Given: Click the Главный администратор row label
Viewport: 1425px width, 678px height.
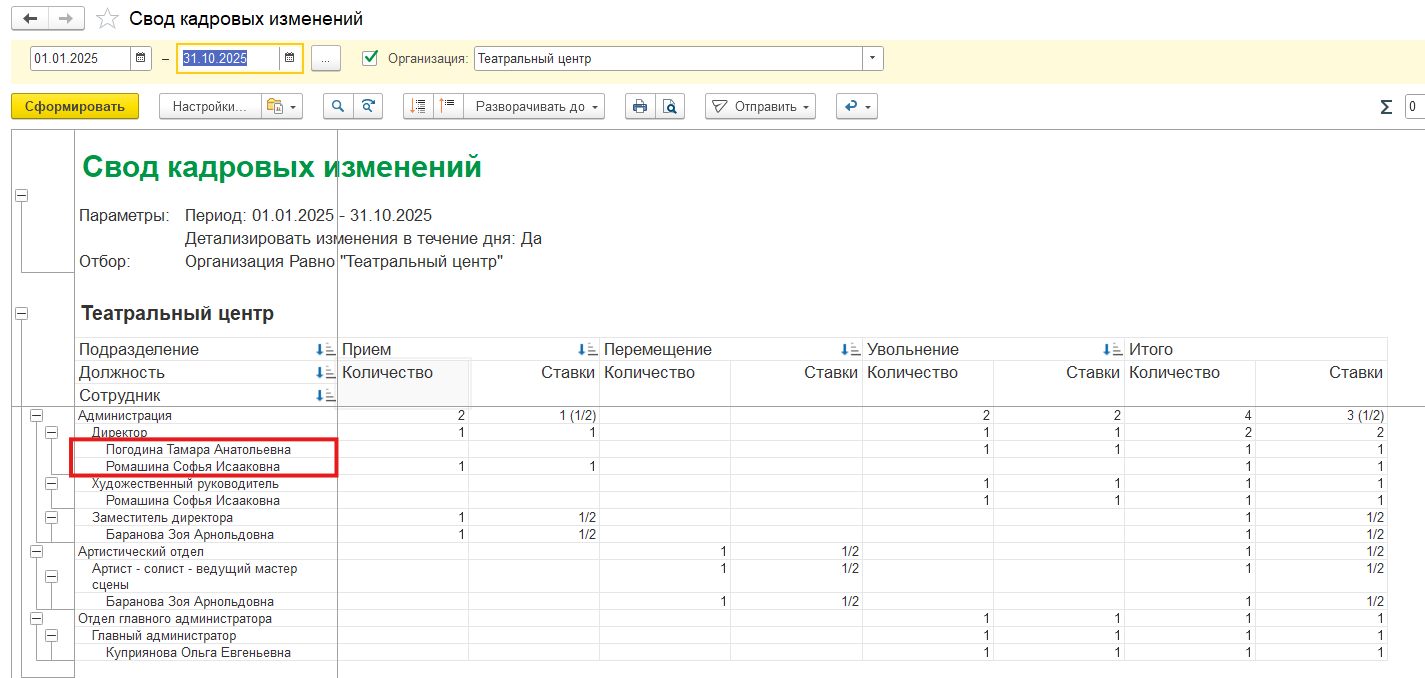Looking at the screenshot, I should pos(164,635).
